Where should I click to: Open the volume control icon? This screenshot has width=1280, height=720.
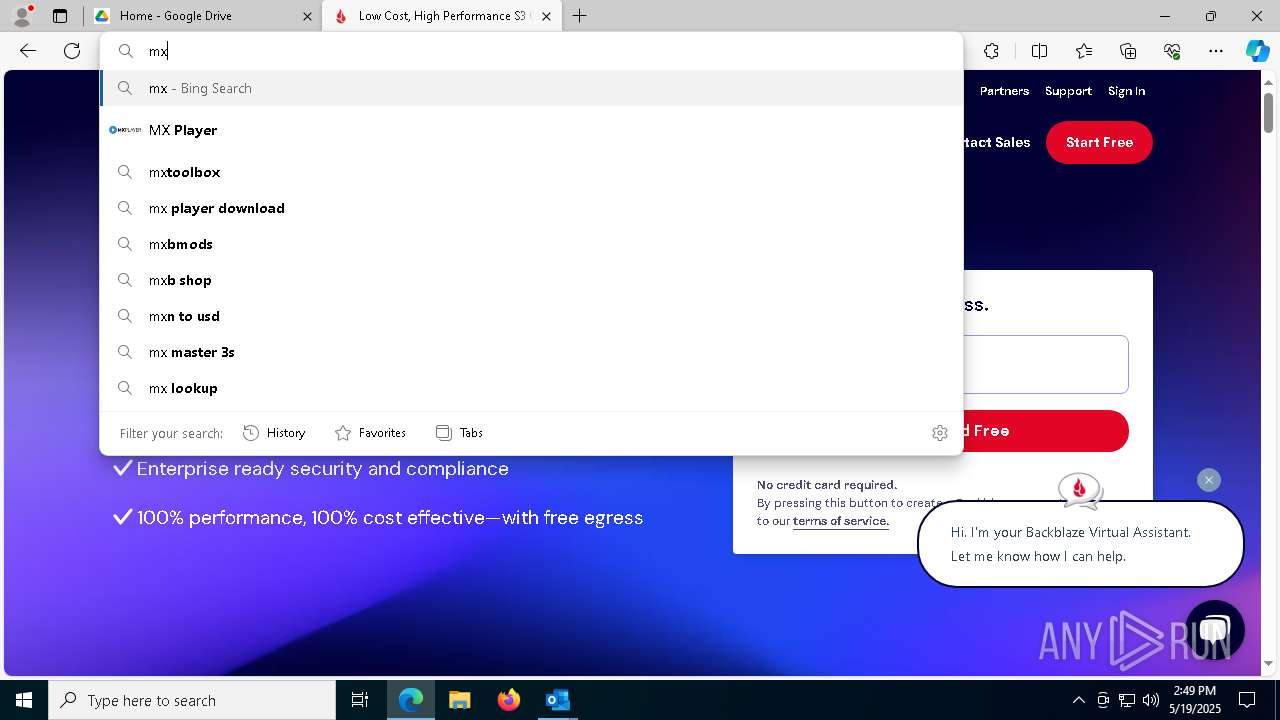coord(1150,700)
